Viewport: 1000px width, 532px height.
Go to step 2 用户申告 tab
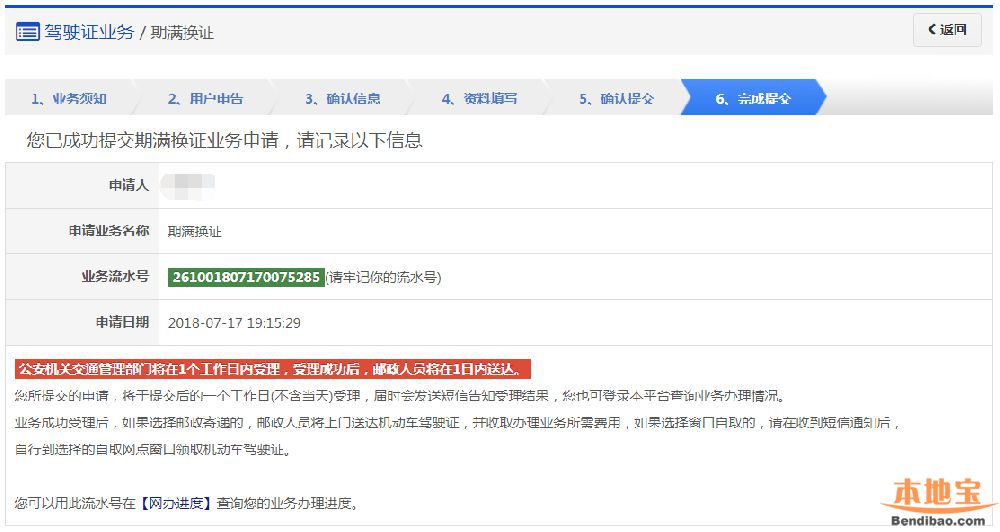(205, 99)
